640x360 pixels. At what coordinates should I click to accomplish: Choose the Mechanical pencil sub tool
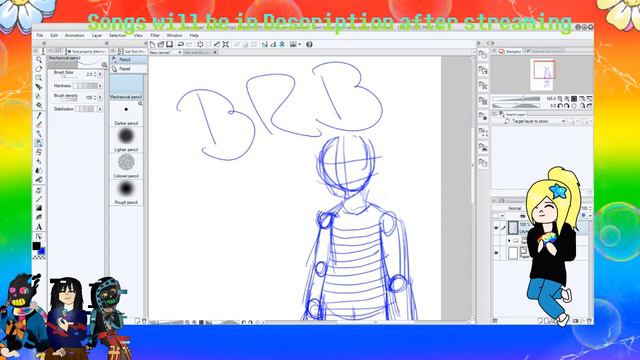[x=126, y=87]
